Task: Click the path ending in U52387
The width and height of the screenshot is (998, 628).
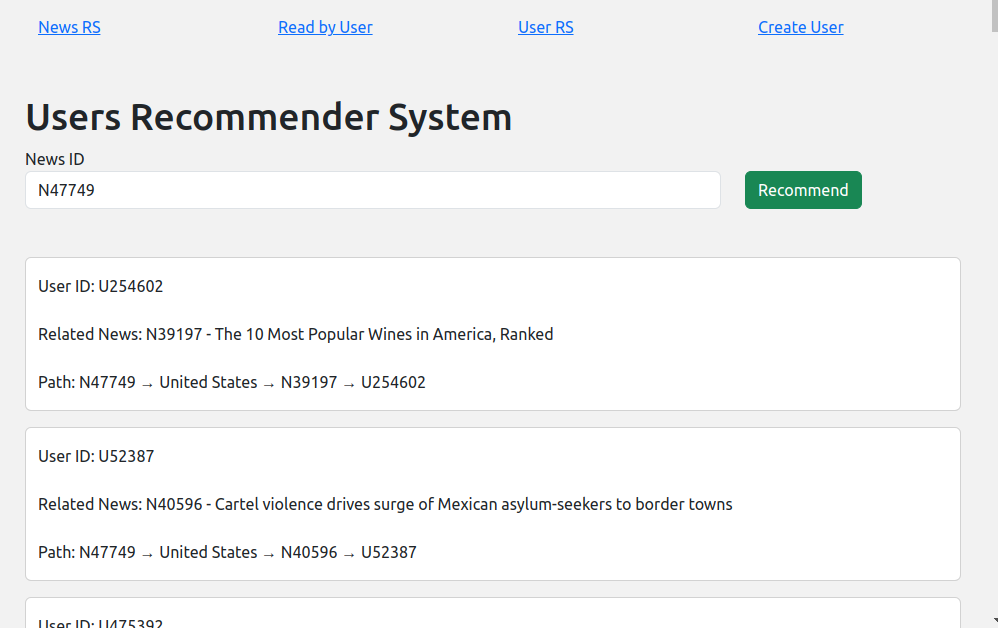Action: 227,552
